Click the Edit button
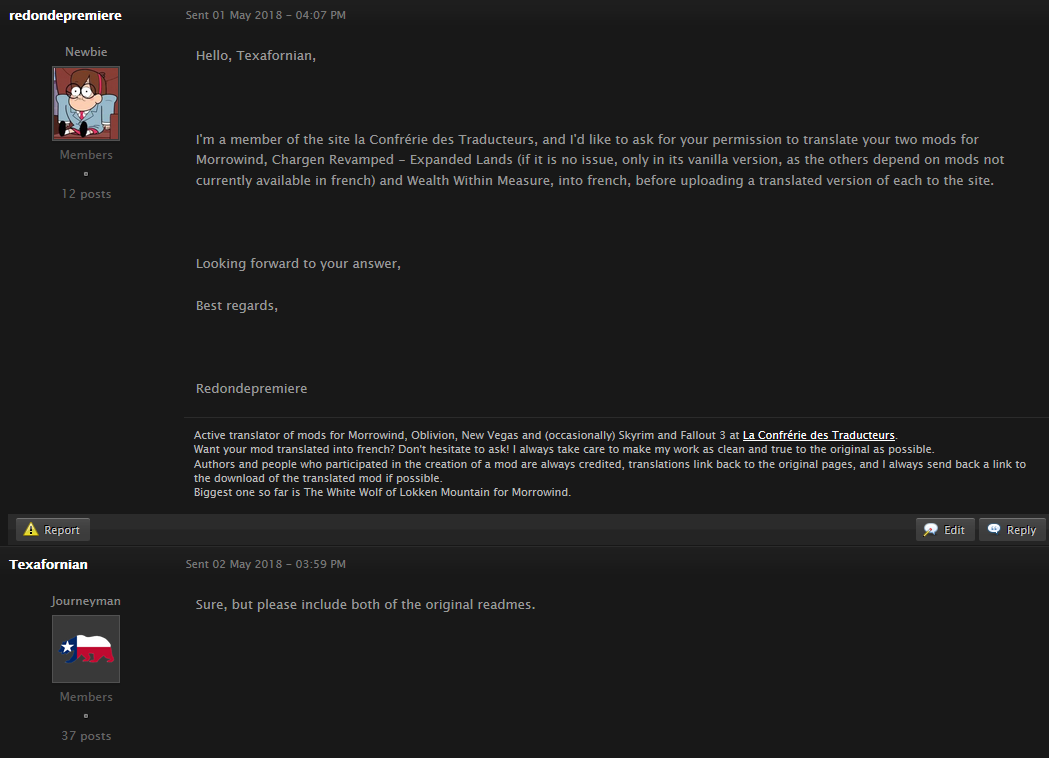1049x758 pixels. (x=945, y=529)
